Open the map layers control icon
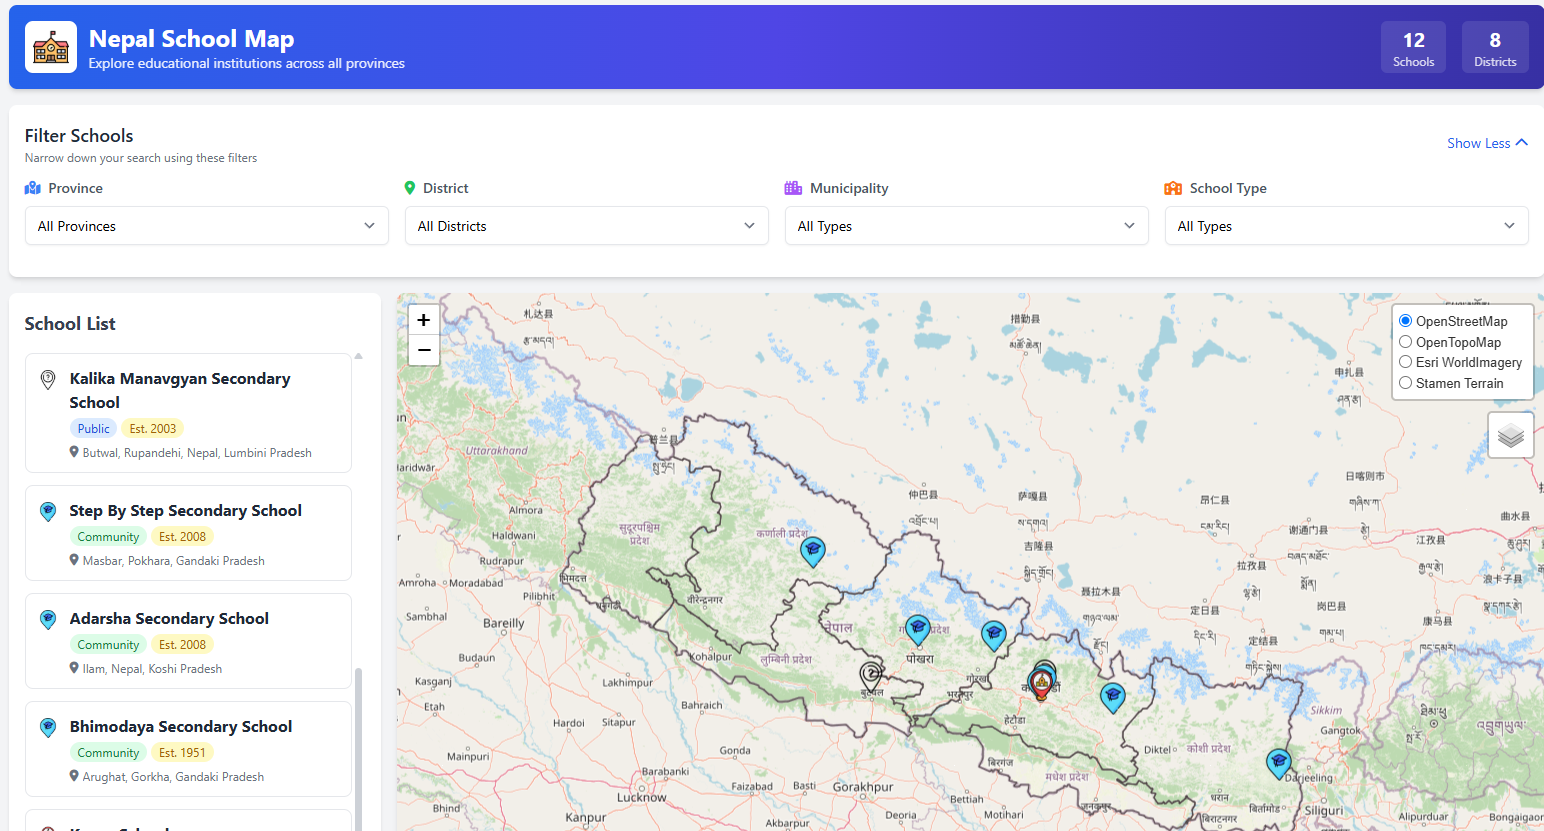 1511,435
